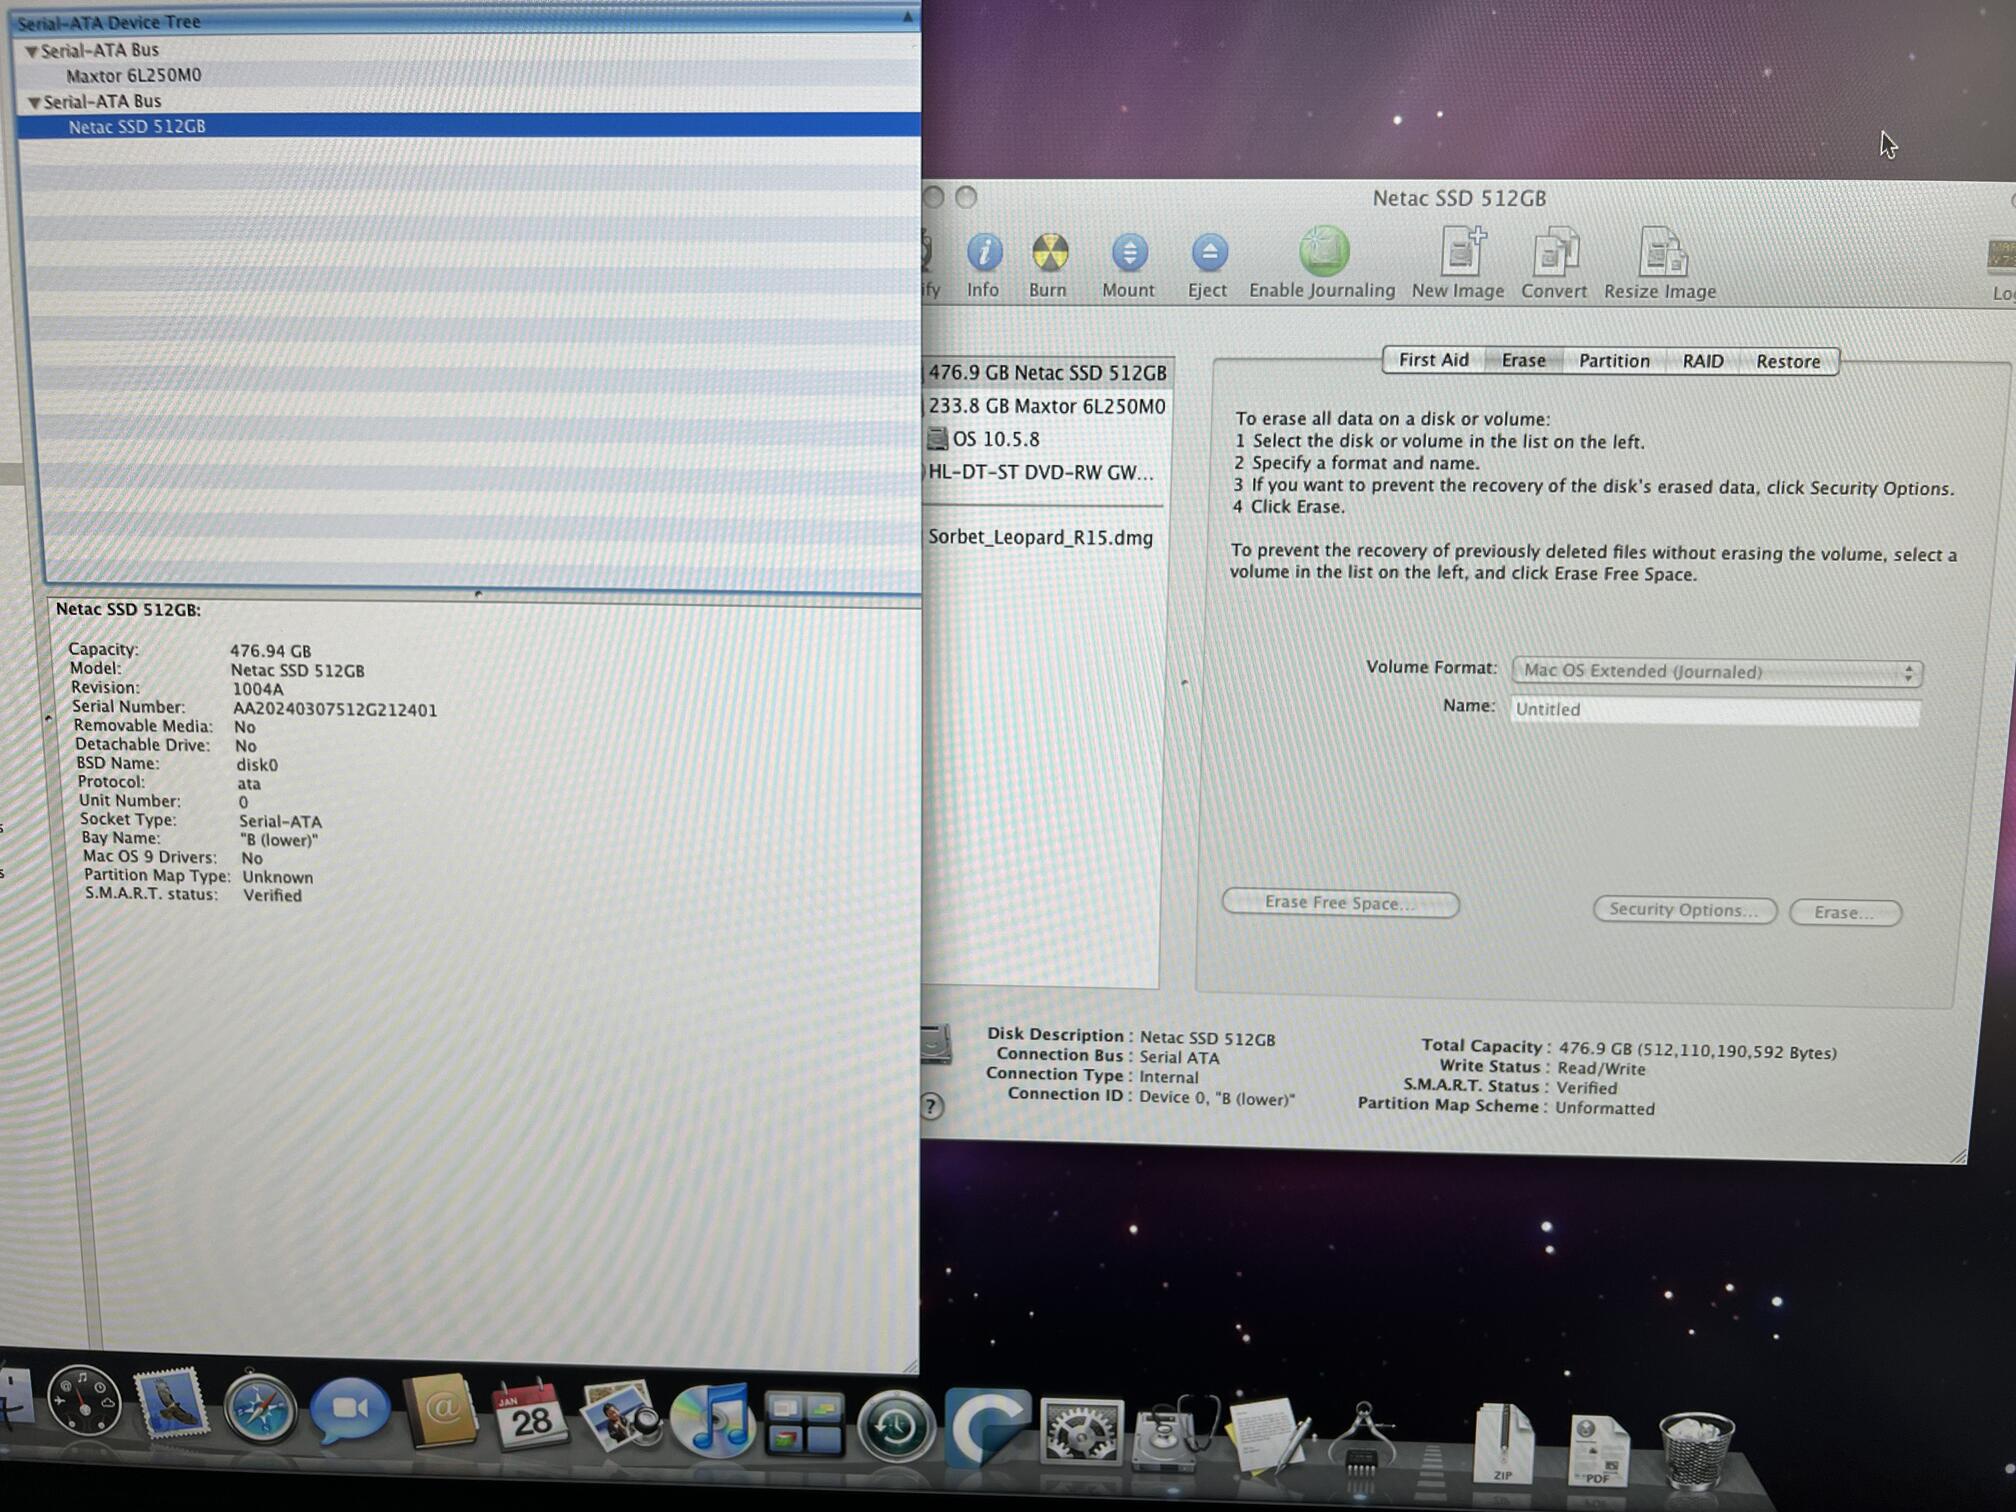This screenshot has height=1512, width=2016.
Task: Select the OS 10.5.8 volume
Action: [x=995, y=439]
